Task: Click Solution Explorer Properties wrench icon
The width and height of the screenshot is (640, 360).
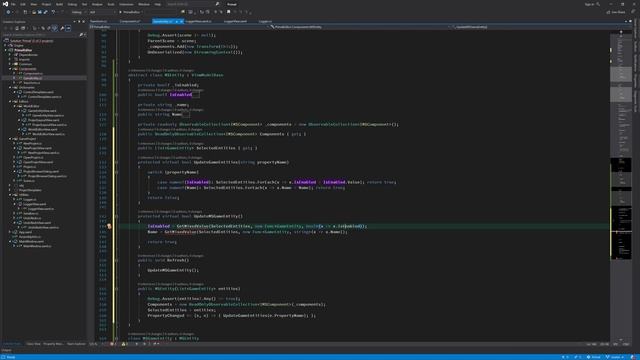Action: pyautogui.click(x=62, y=28)
